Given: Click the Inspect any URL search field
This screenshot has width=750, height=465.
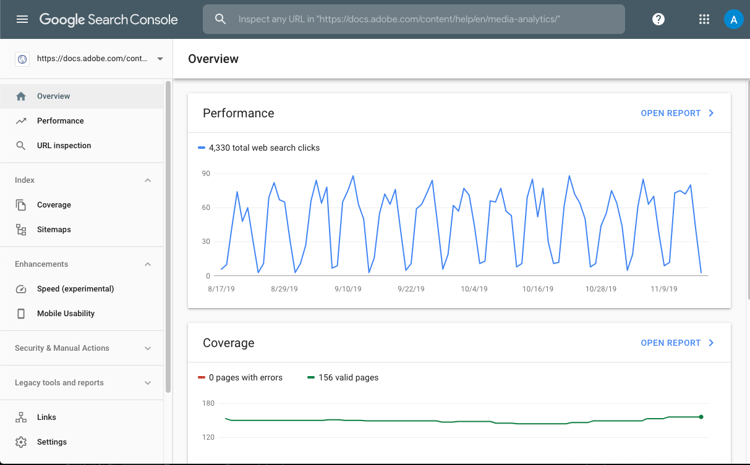Looking at the screenshot, I should click(414, 19).
